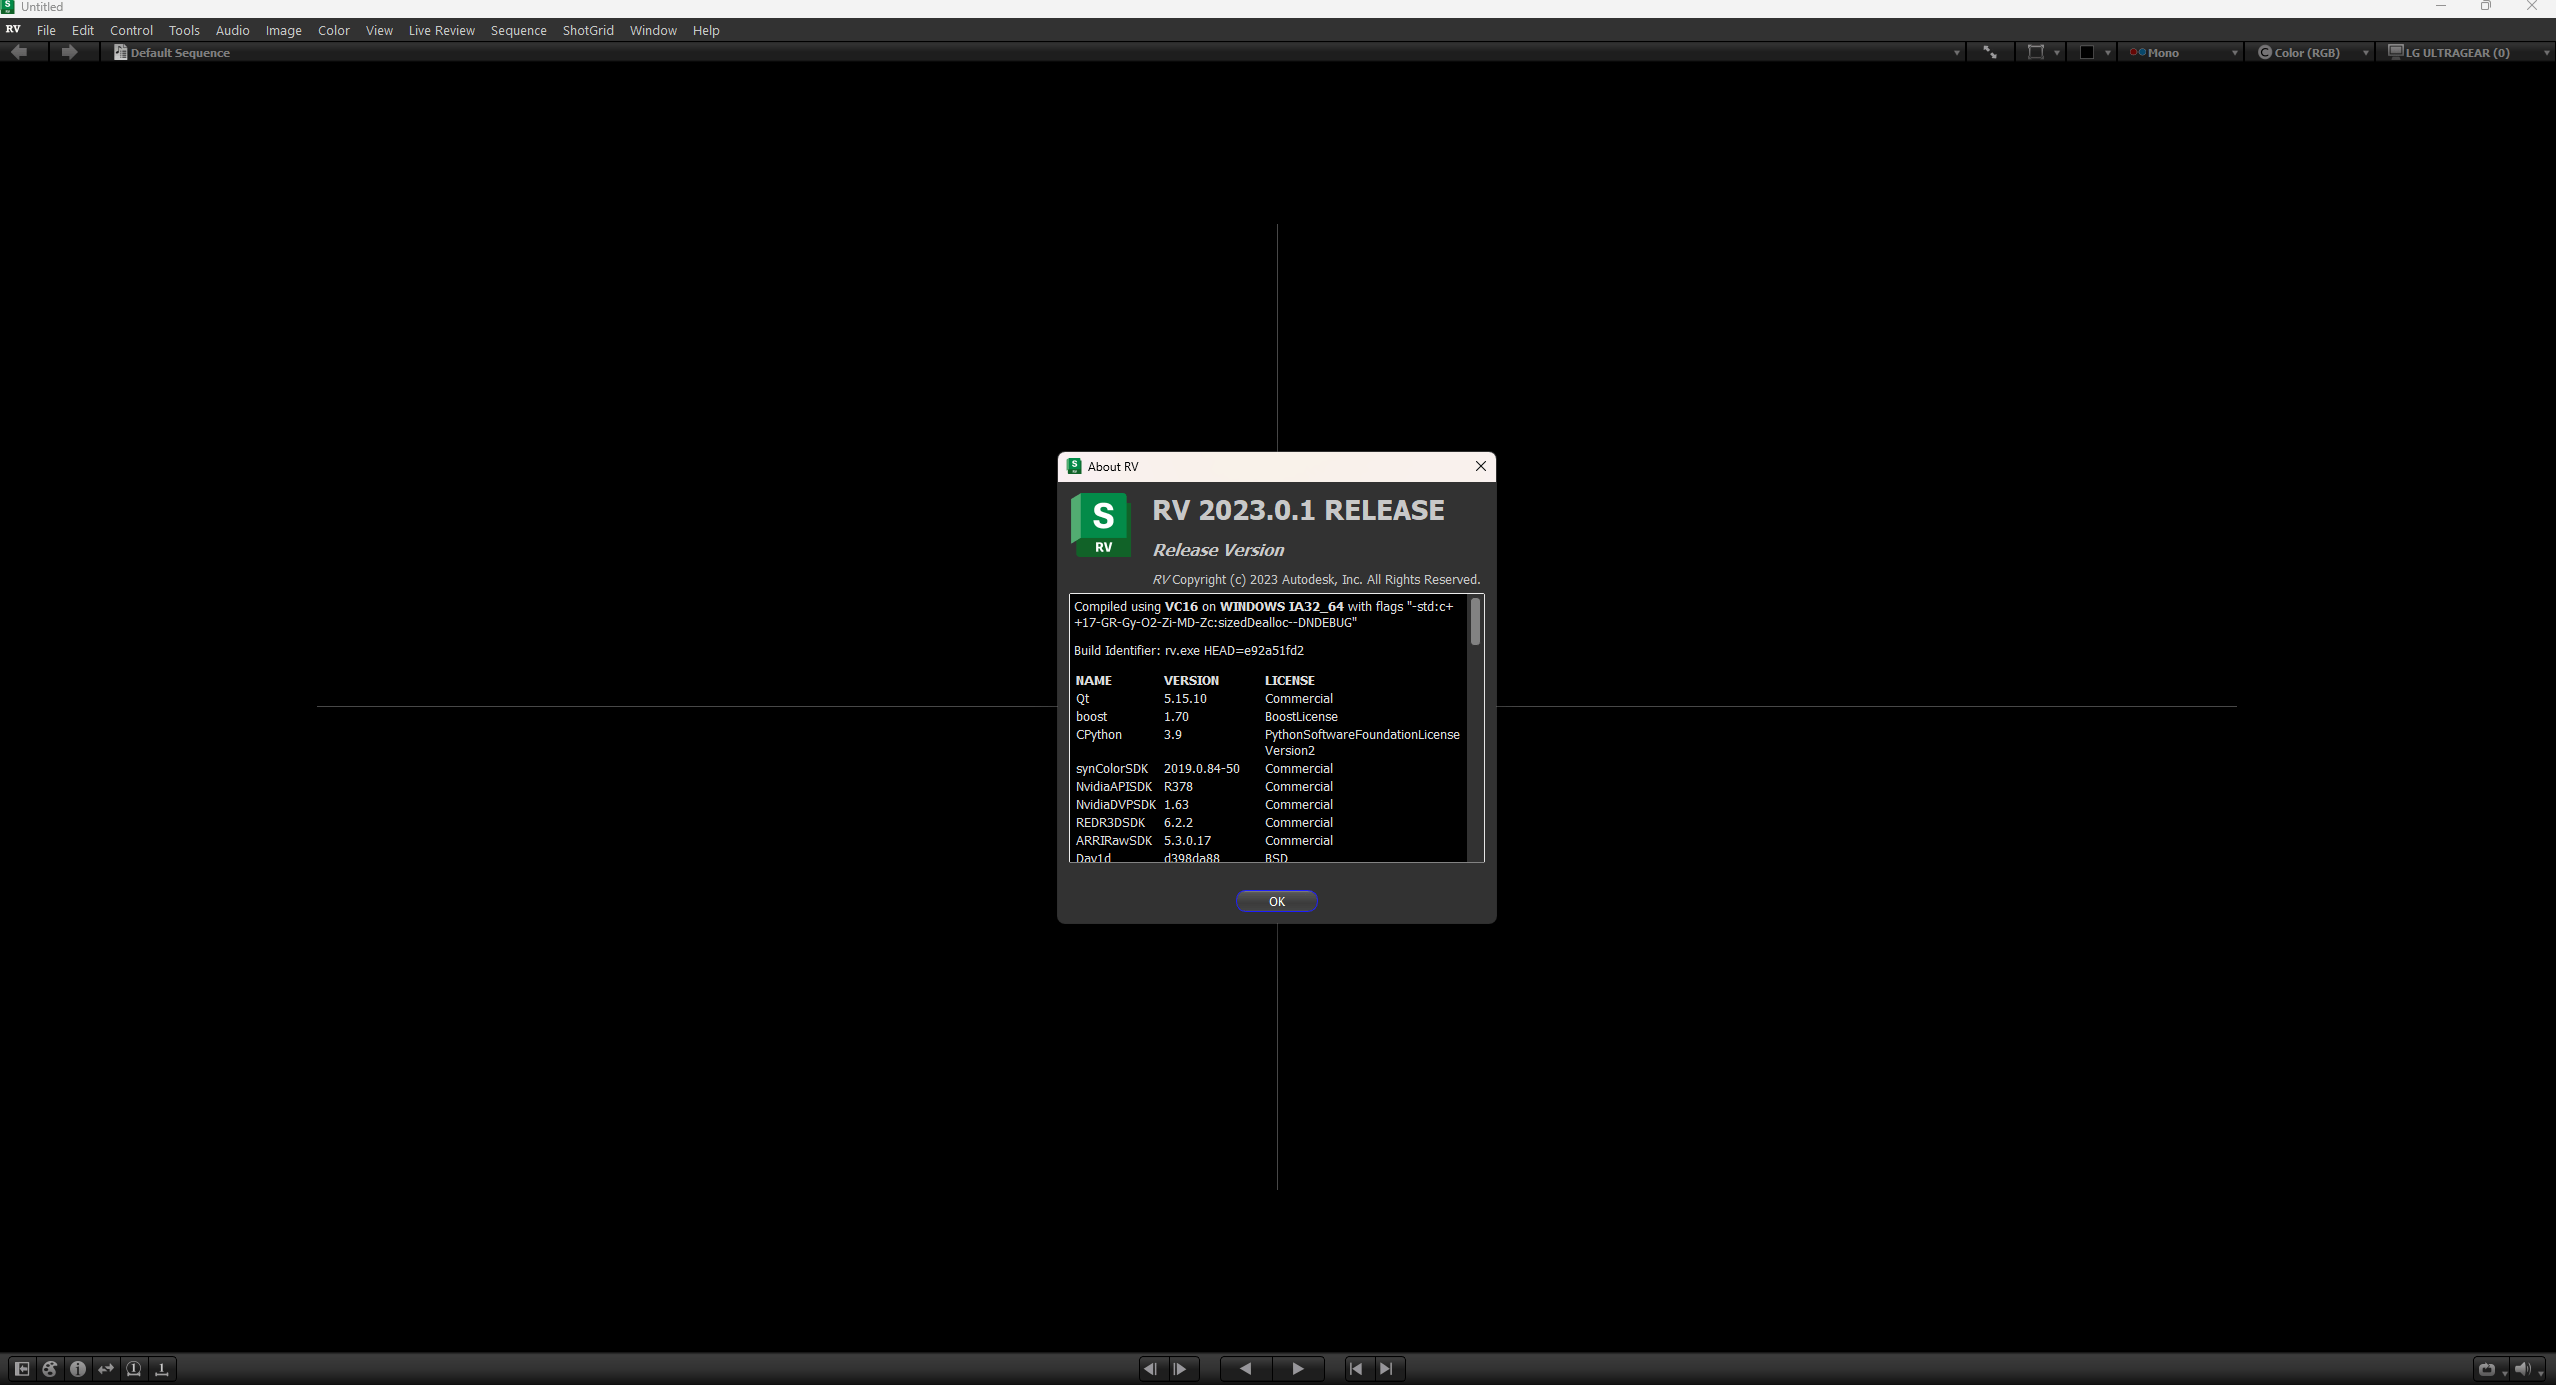Viewport: 2556px width, 1385px height.
Task: Open the ShotGrid menu
Action: (x=588, y=30)
